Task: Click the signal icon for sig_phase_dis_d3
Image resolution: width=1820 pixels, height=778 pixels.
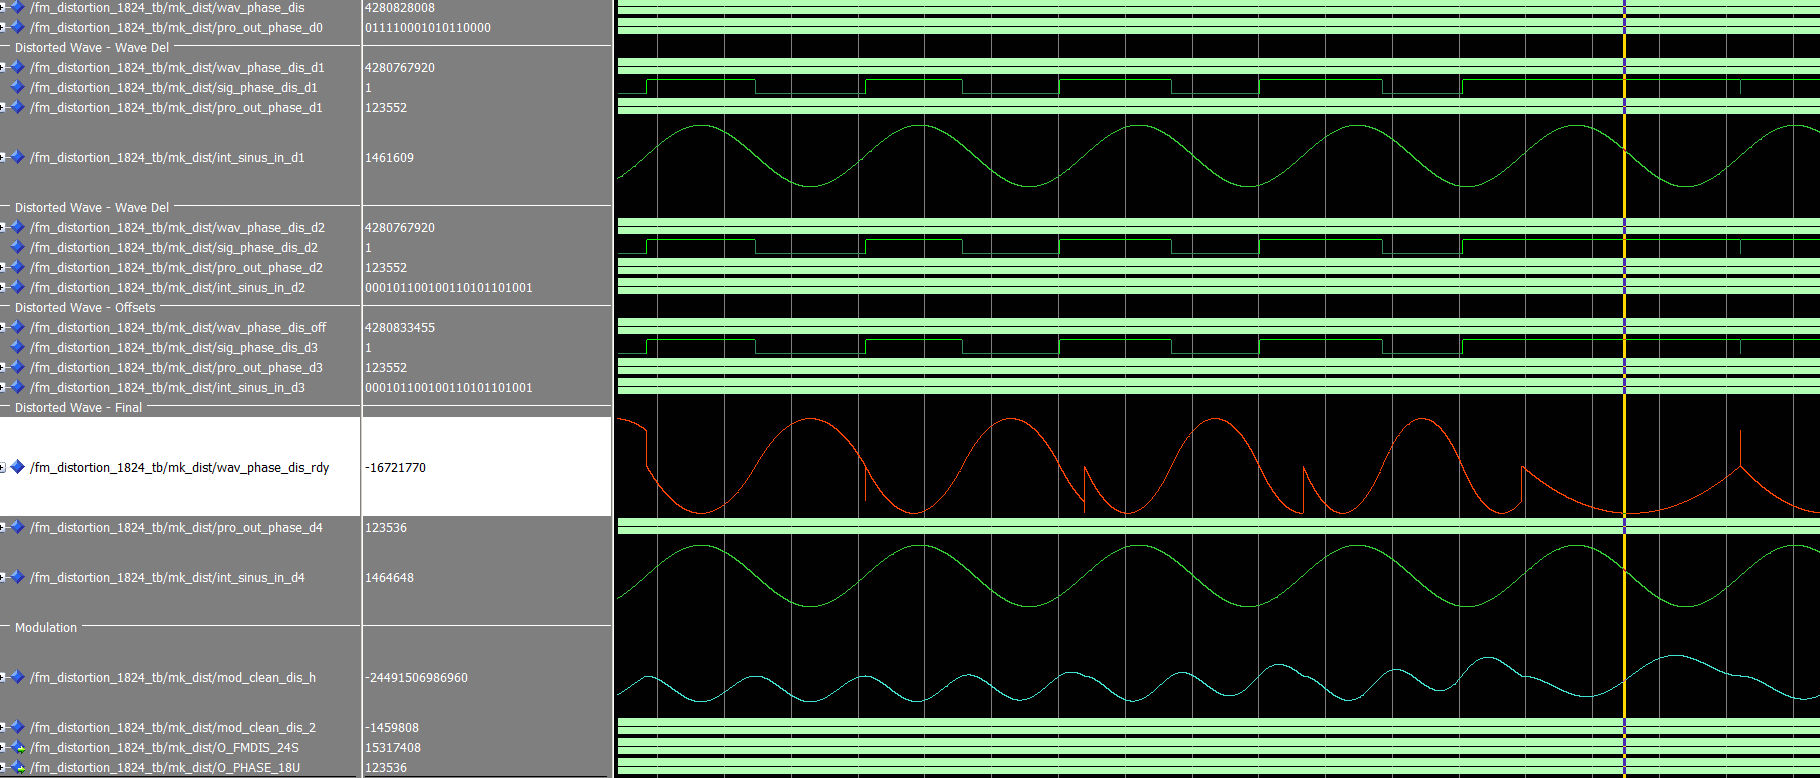Action: [x=17, y=348]
